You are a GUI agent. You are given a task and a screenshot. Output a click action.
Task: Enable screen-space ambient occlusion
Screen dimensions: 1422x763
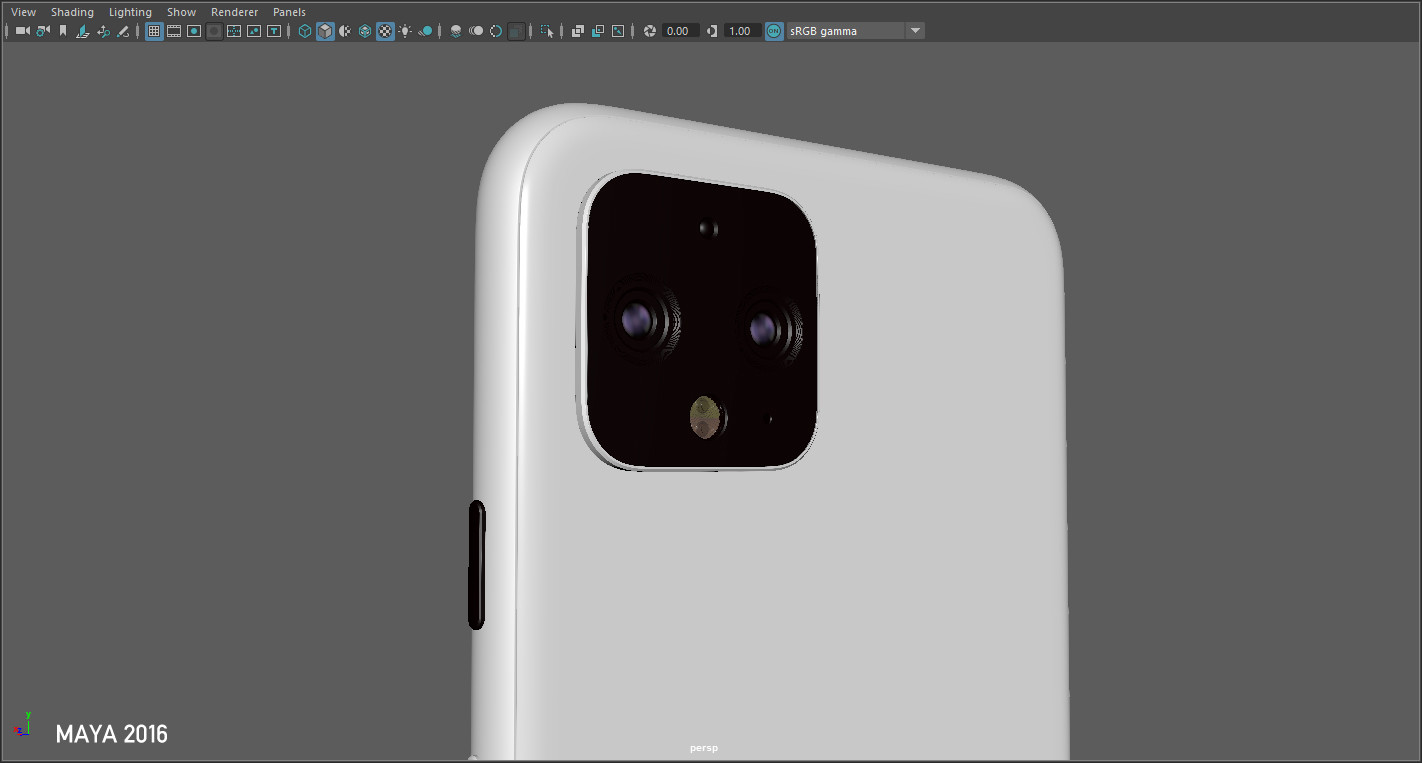click(x=455, y=31)
